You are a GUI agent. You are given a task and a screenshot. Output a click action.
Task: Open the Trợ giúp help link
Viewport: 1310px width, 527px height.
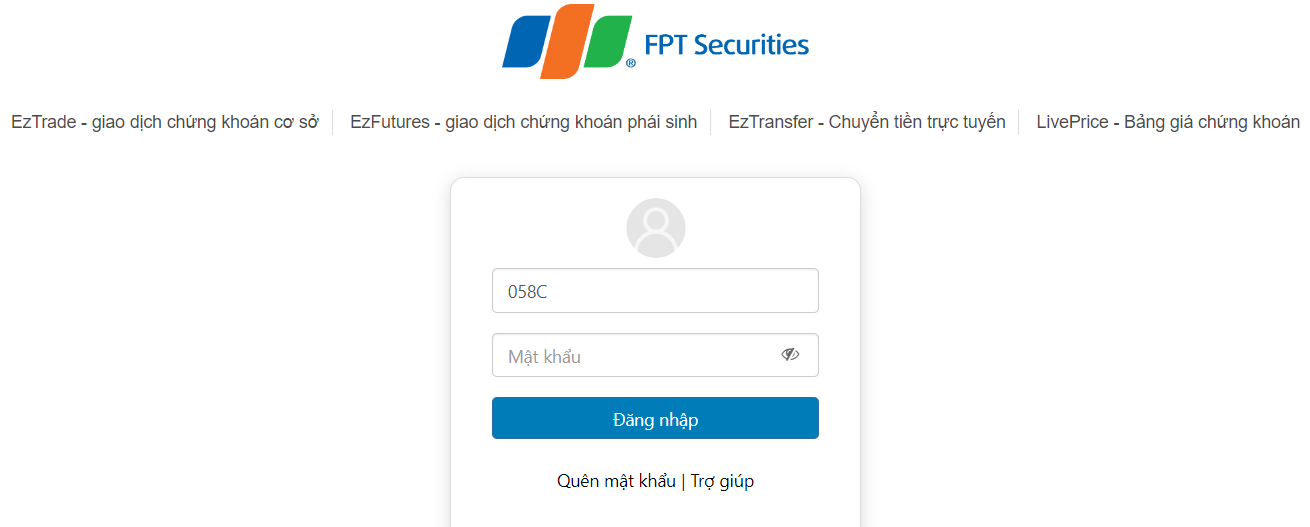(722, 481)
